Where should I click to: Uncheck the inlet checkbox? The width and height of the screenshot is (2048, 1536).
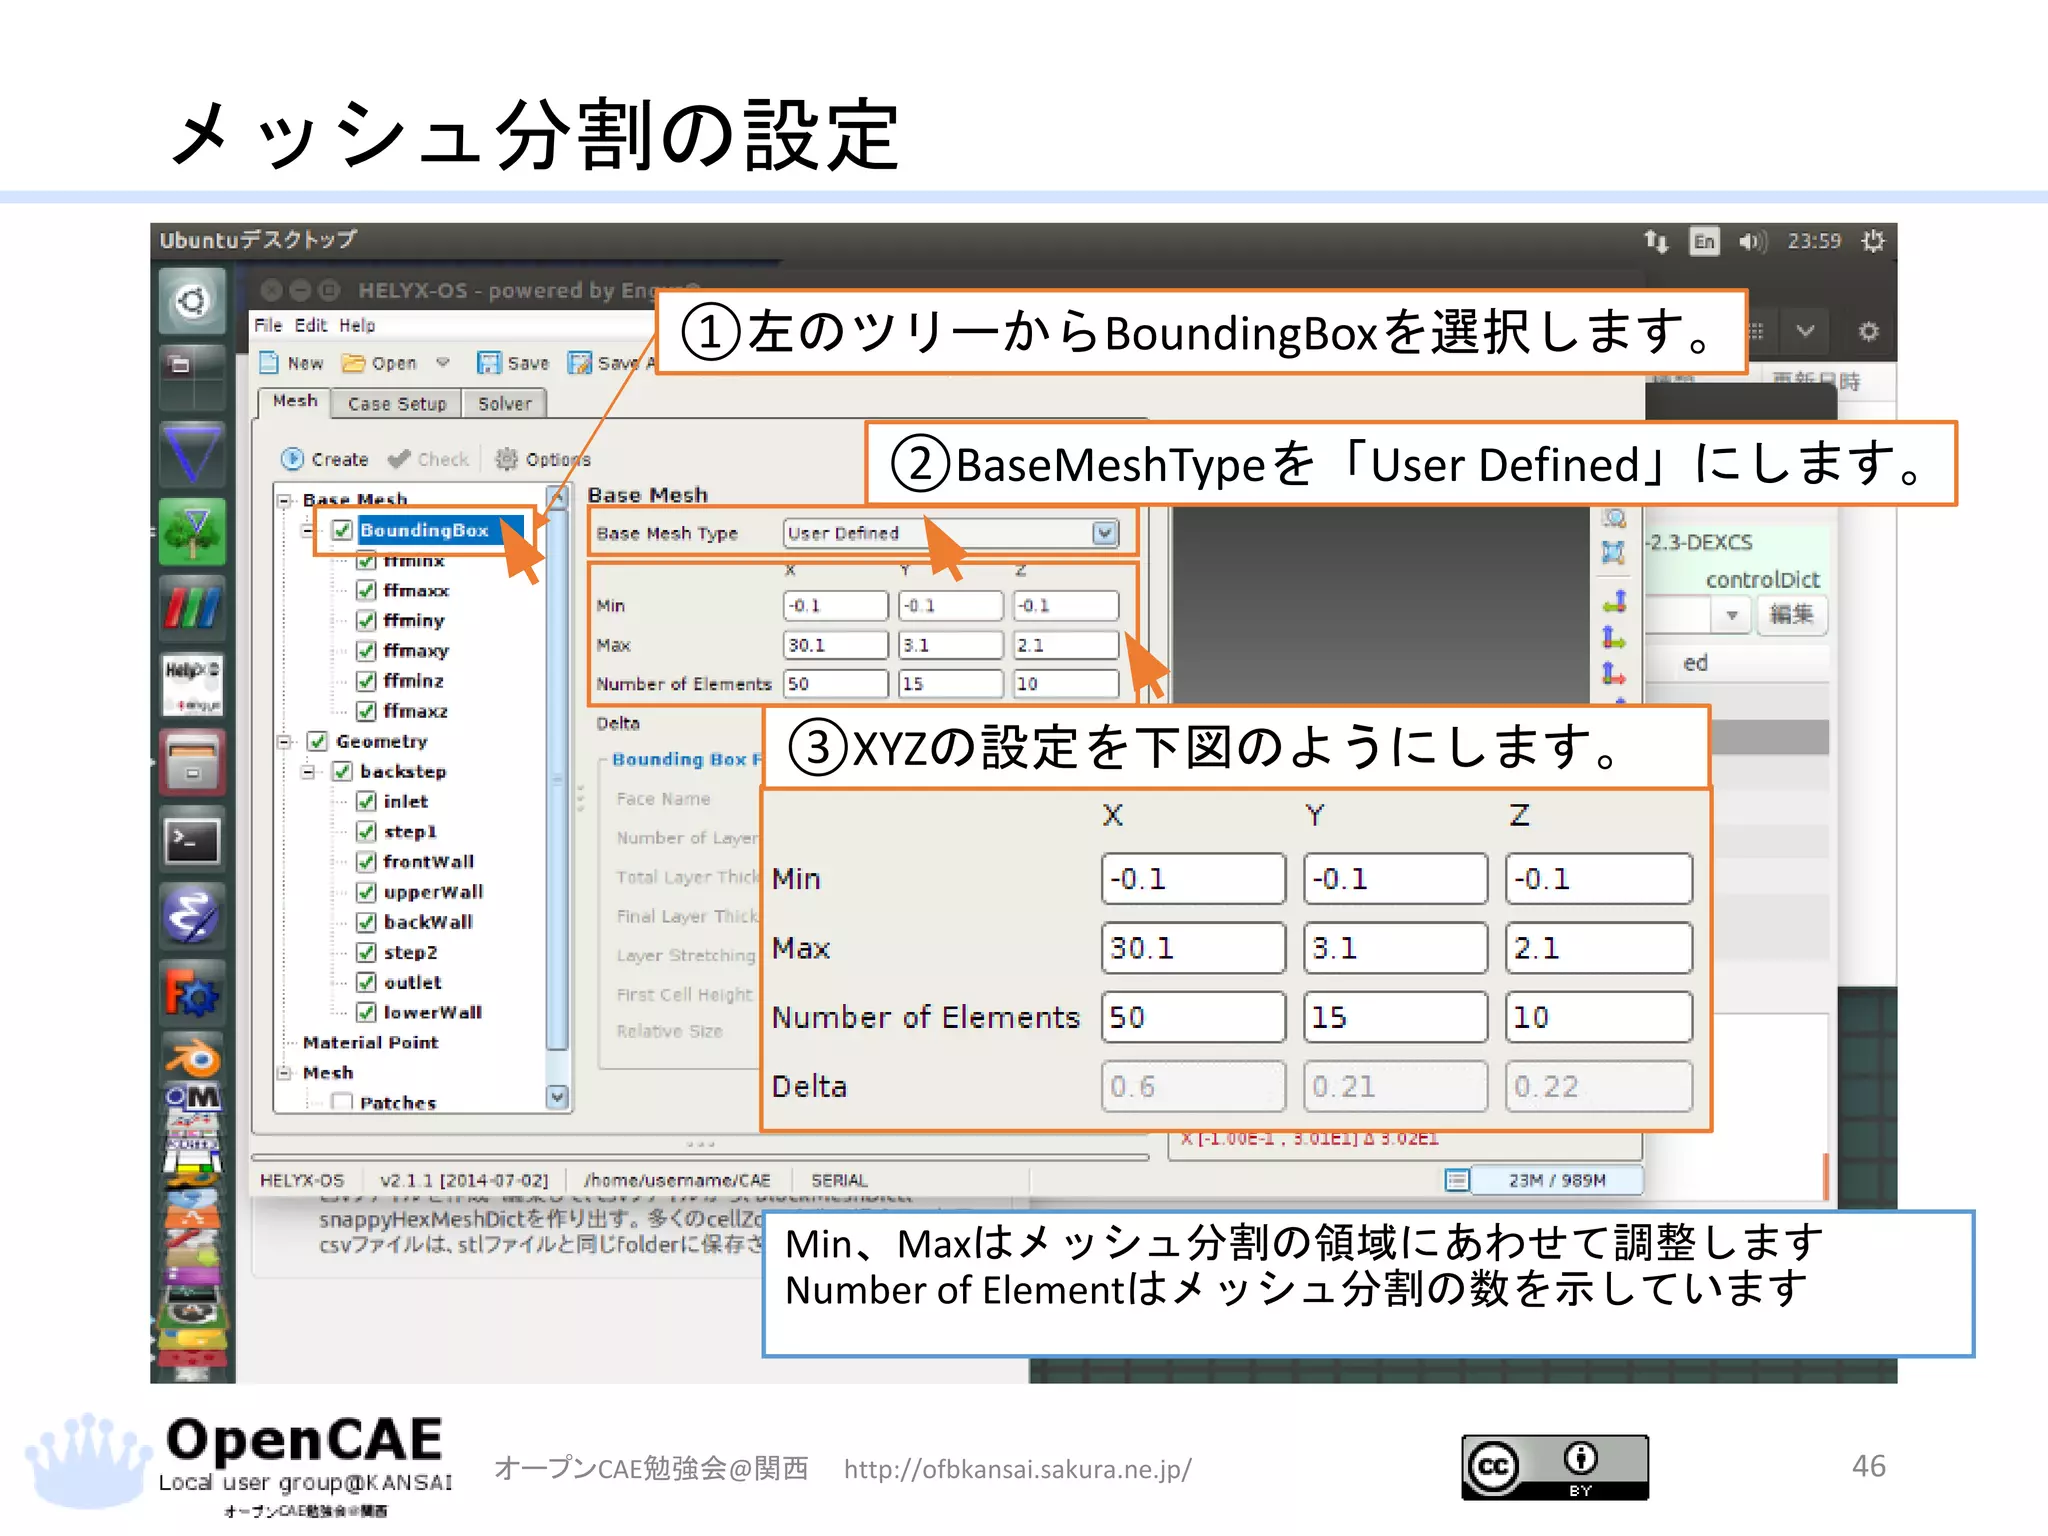[366, 802]
